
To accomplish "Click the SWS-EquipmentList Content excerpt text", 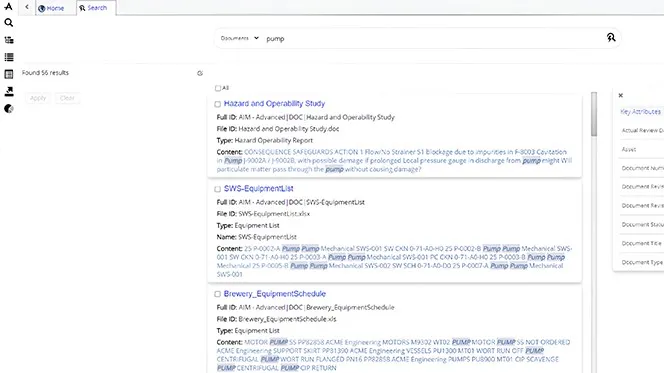I will point(394,261).
